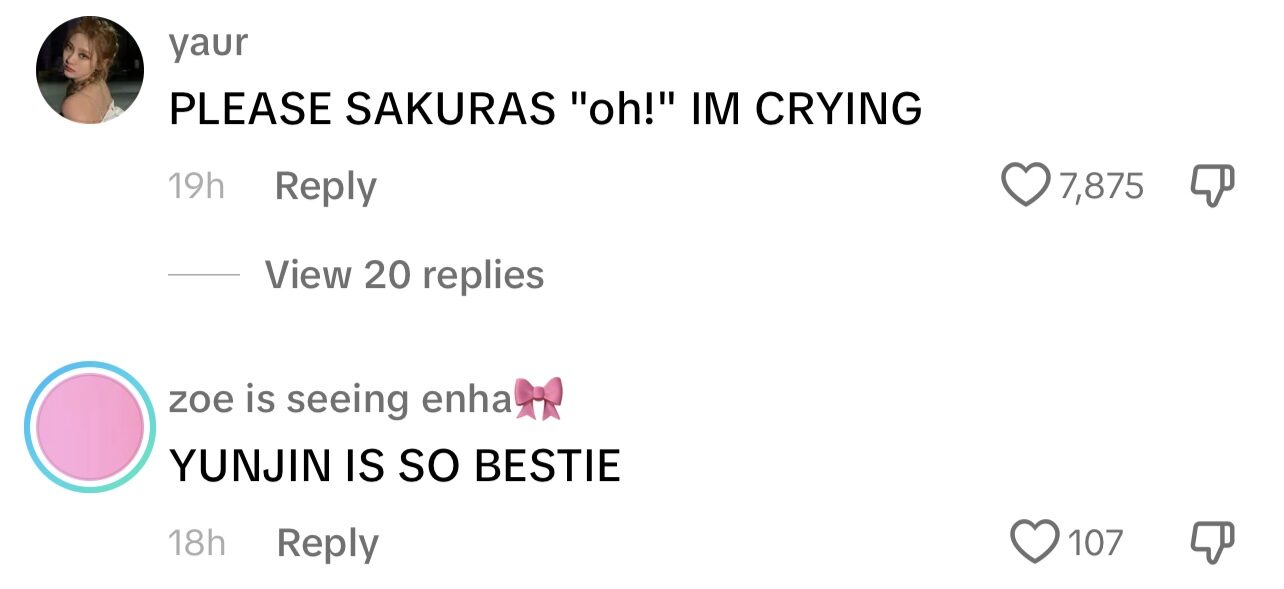Click the word CRYING in yaur's comment

click(838, 109)
